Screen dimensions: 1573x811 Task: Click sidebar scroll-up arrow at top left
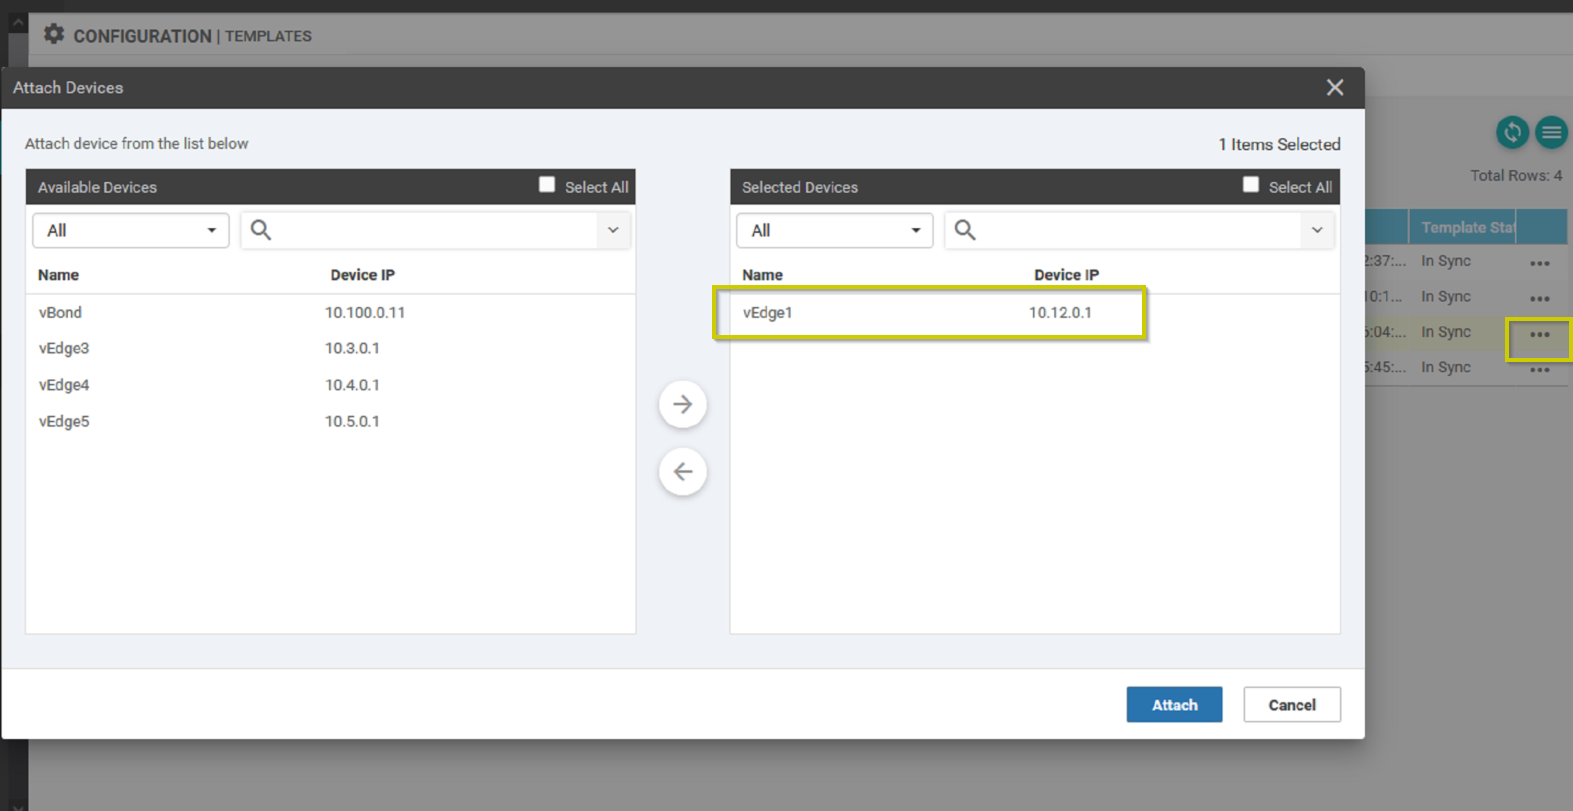(x=17, y=21)
